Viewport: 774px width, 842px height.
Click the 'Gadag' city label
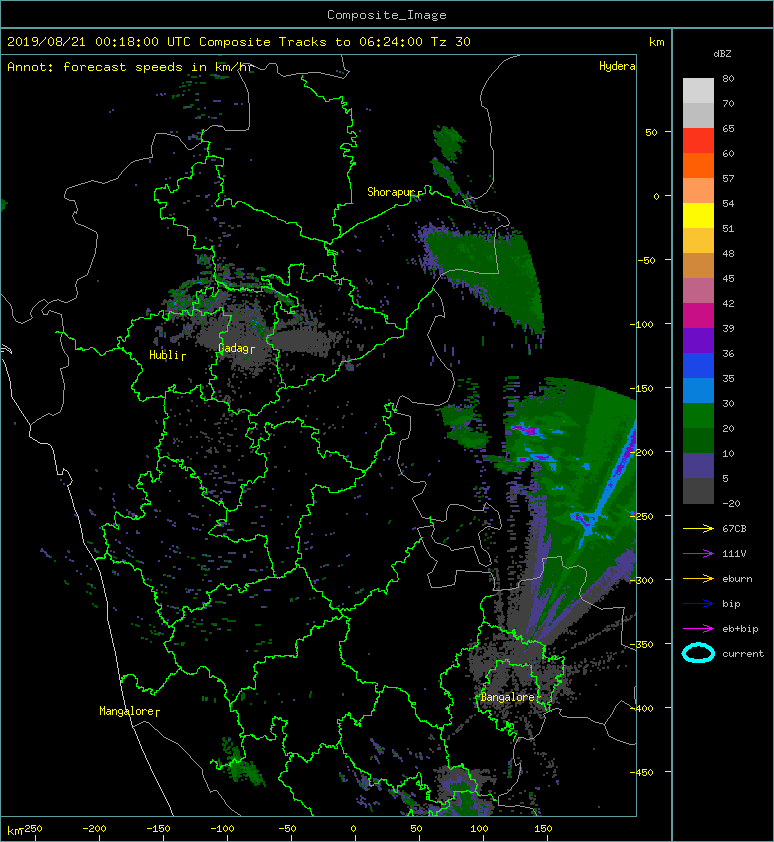pyautogui.click(x=233, y=349)
